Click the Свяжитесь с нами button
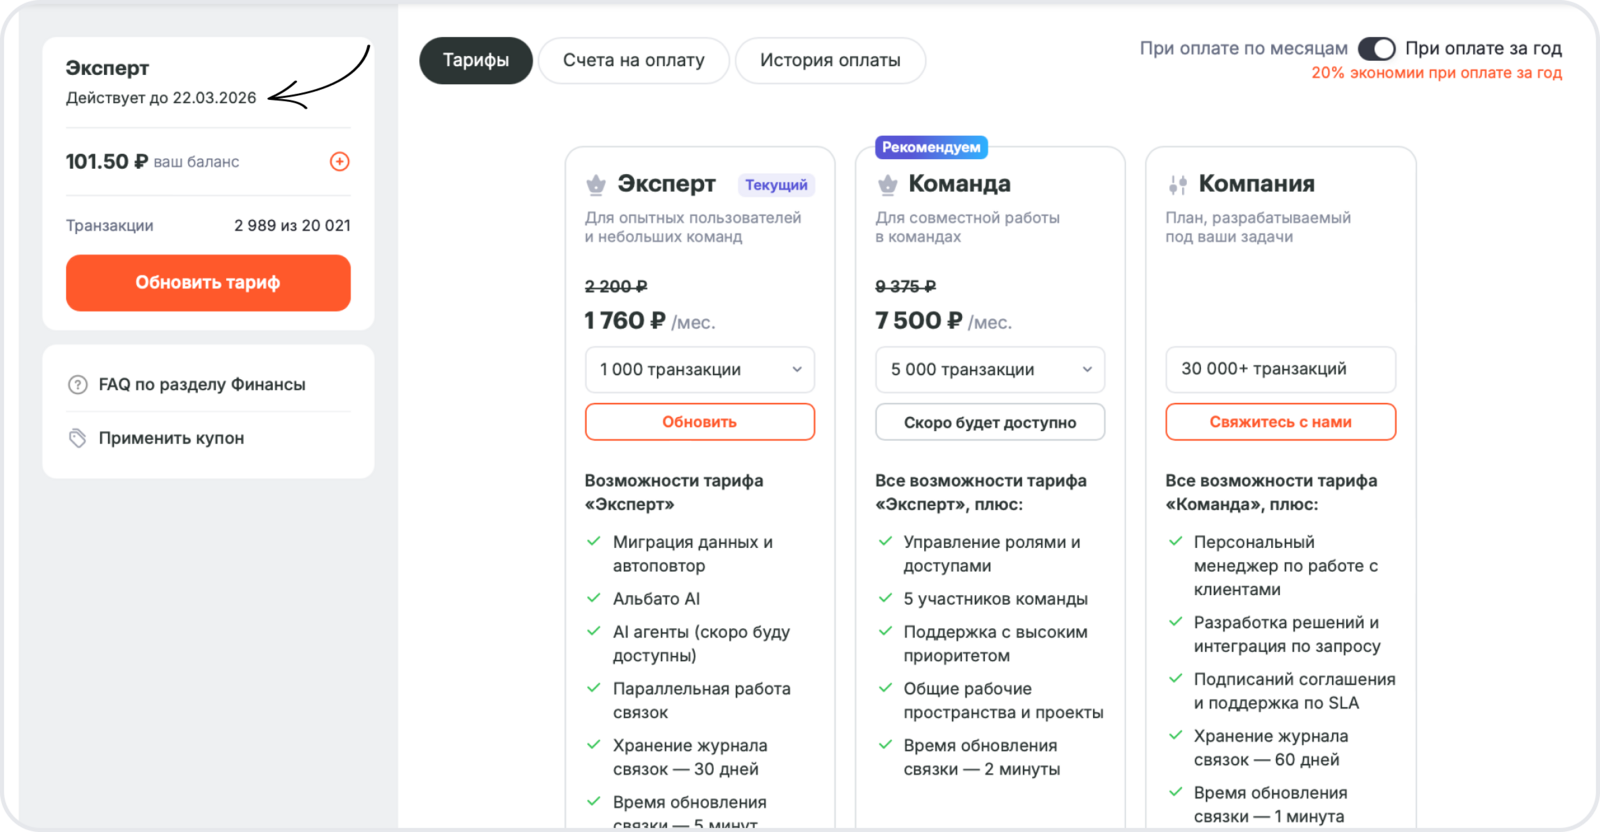 pos(1280,422)
